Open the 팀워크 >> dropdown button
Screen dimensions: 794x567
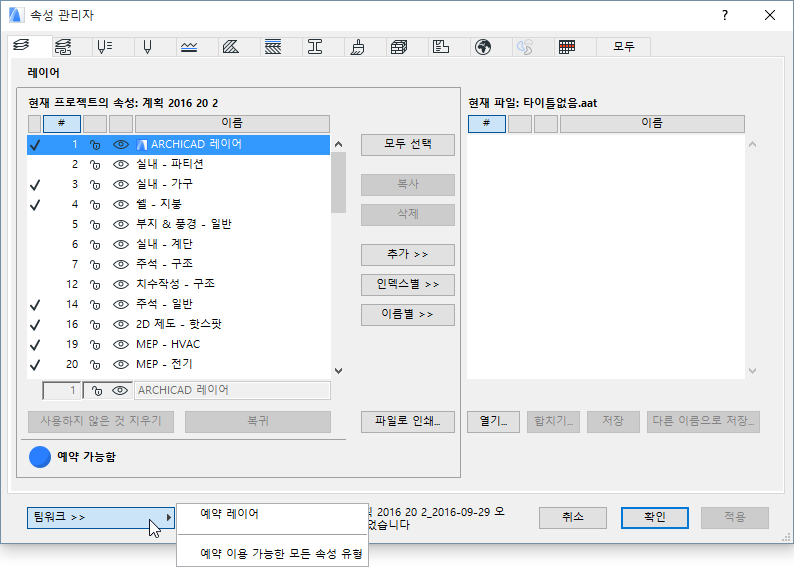(x=101, y=517)
